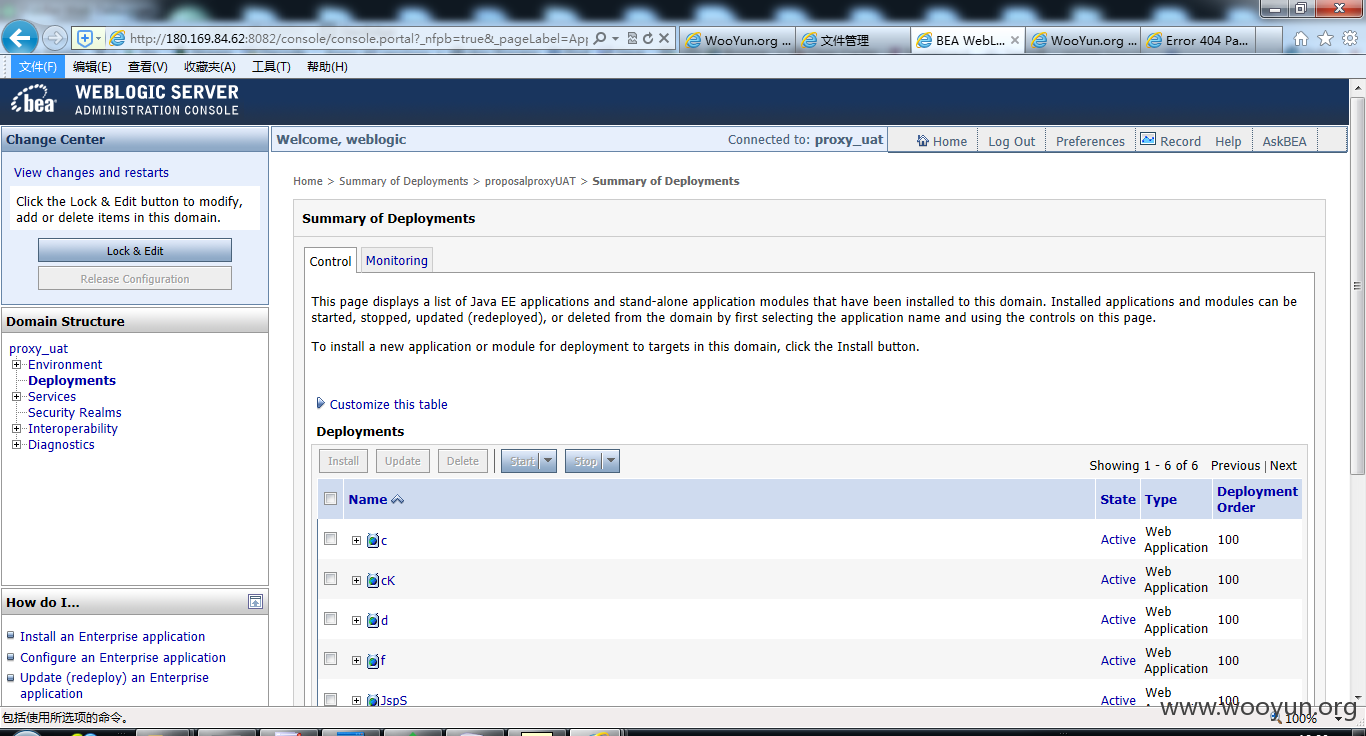1366x736 pixels.
Task: Check the box for deployment JspS
Action: point(331,699)
